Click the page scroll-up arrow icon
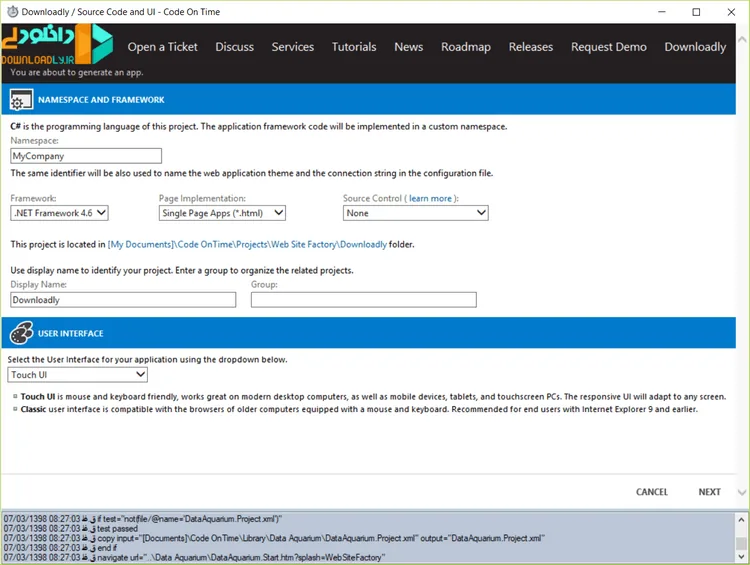The width and height of the screenshot is (750, 565). [742, 40]
